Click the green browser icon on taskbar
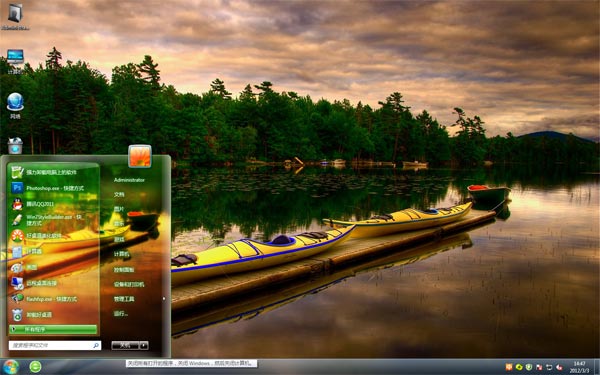This screenshot has height=375, width=600. (35, 367)
